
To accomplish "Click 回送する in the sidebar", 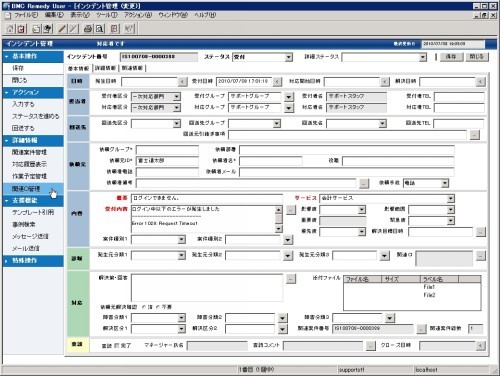I will pyautogui.click(x=23, y=128).
